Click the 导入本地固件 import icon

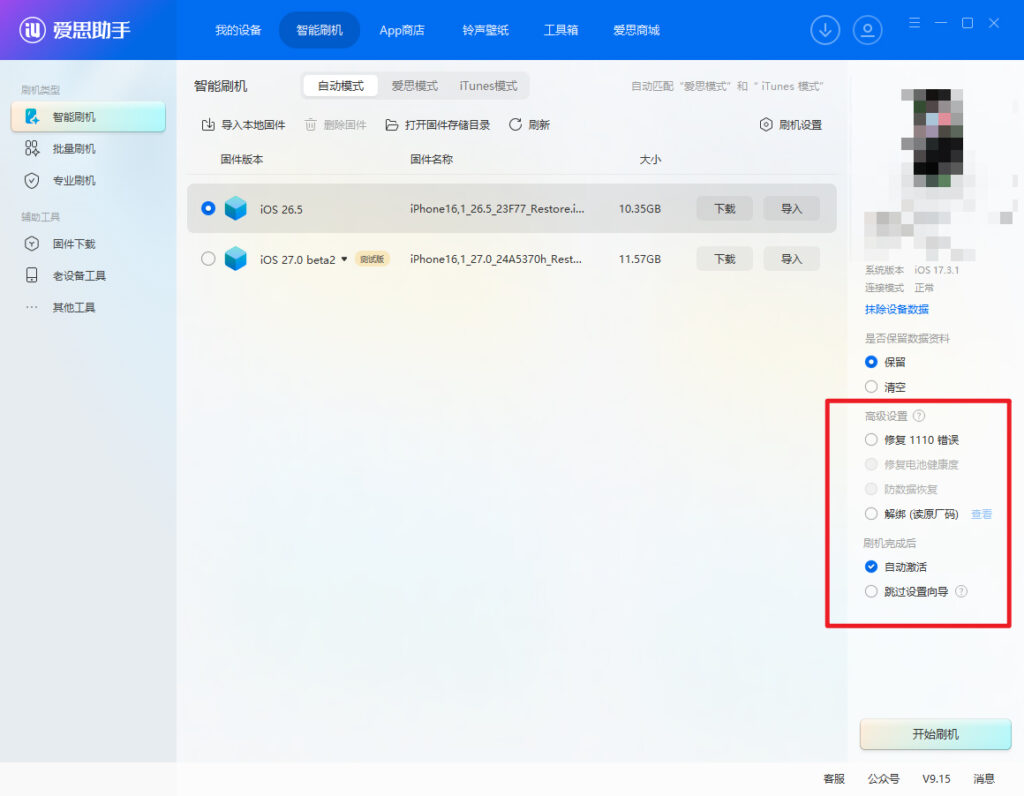pyautogui.click(x=208, y=125)
